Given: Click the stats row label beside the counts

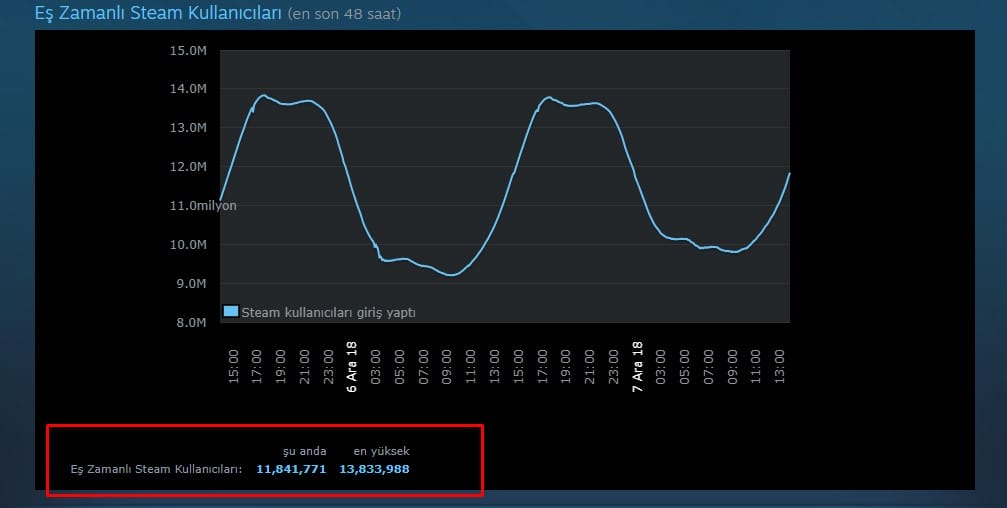Looking at the screenshot, I should click(156, 469).
